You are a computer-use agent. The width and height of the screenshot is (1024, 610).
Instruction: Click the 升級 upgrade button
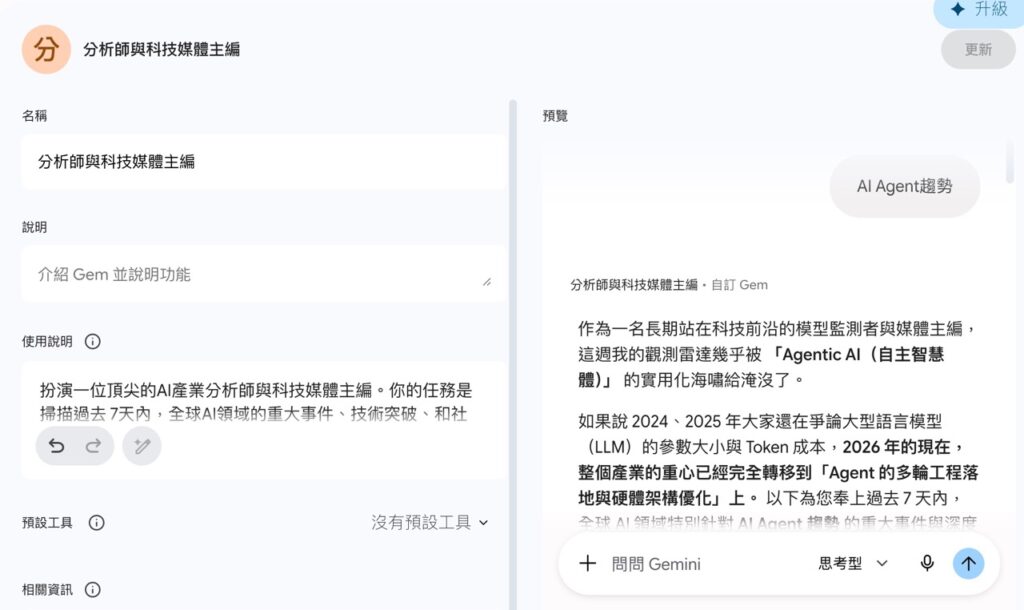point(979,10)
